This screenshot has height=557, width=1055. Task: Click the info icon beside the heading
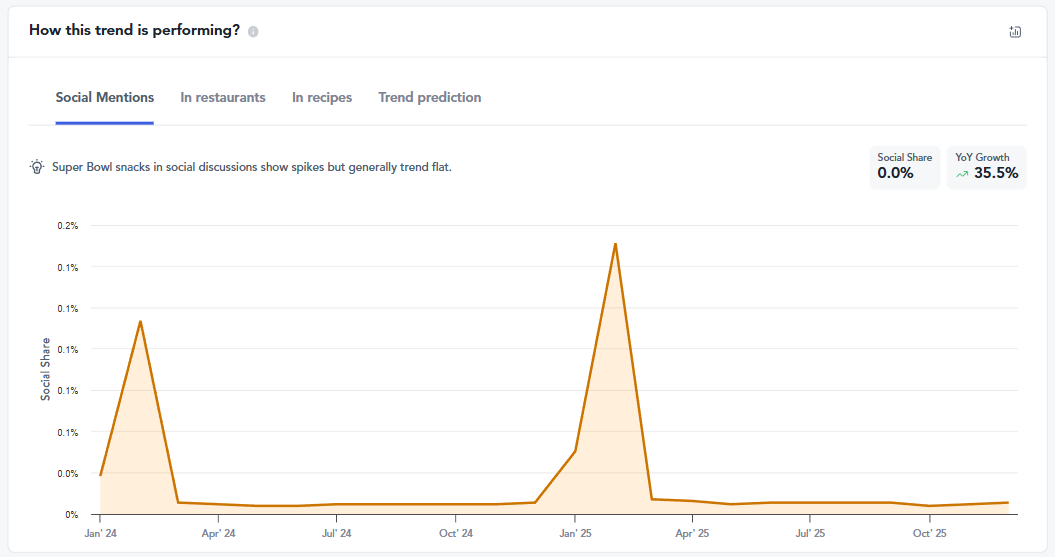253,31
